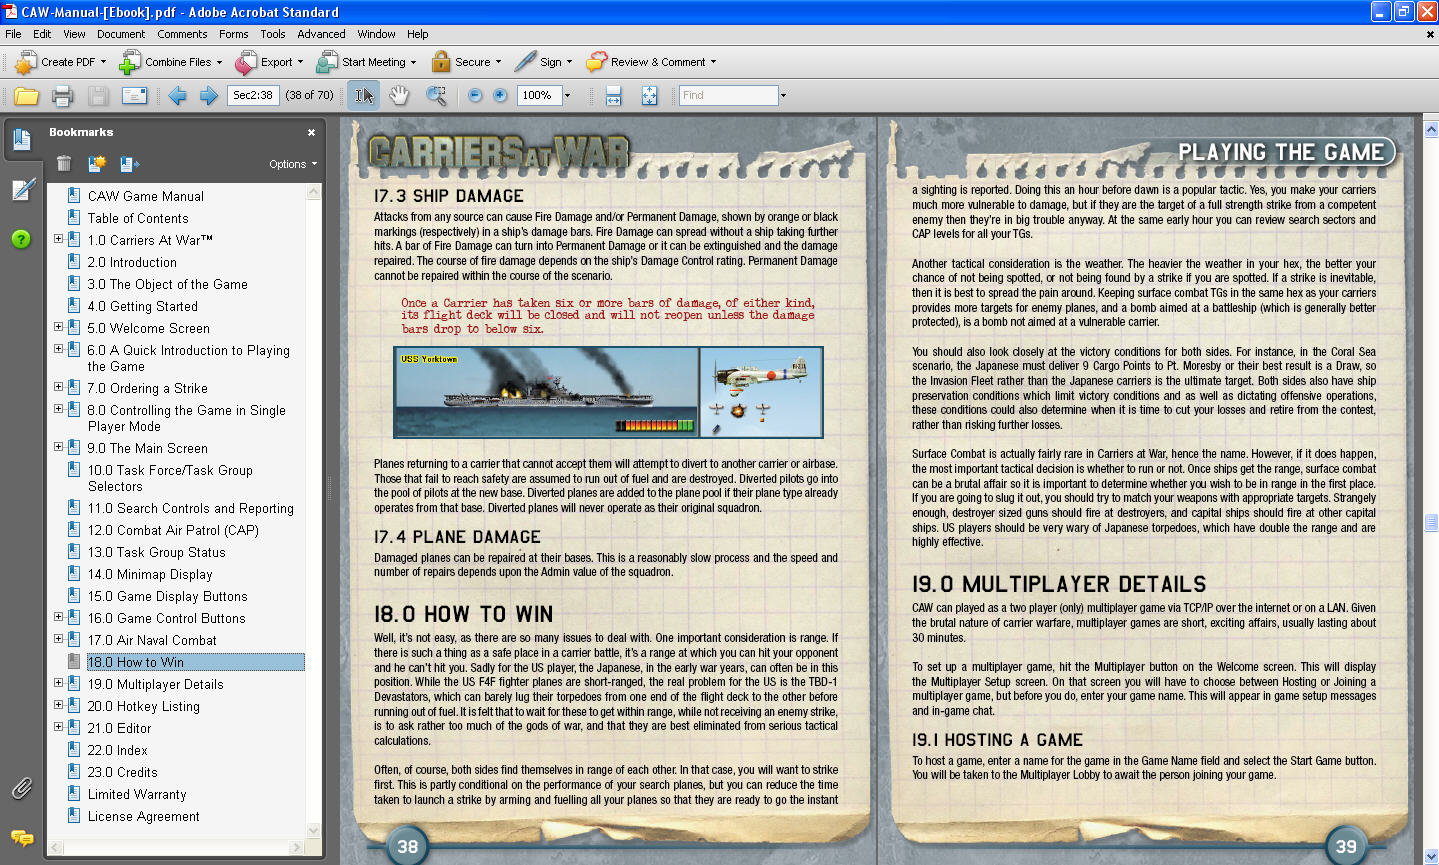1439x865 pixels.
Task: Click the Print icon
Action: point(62,96)
